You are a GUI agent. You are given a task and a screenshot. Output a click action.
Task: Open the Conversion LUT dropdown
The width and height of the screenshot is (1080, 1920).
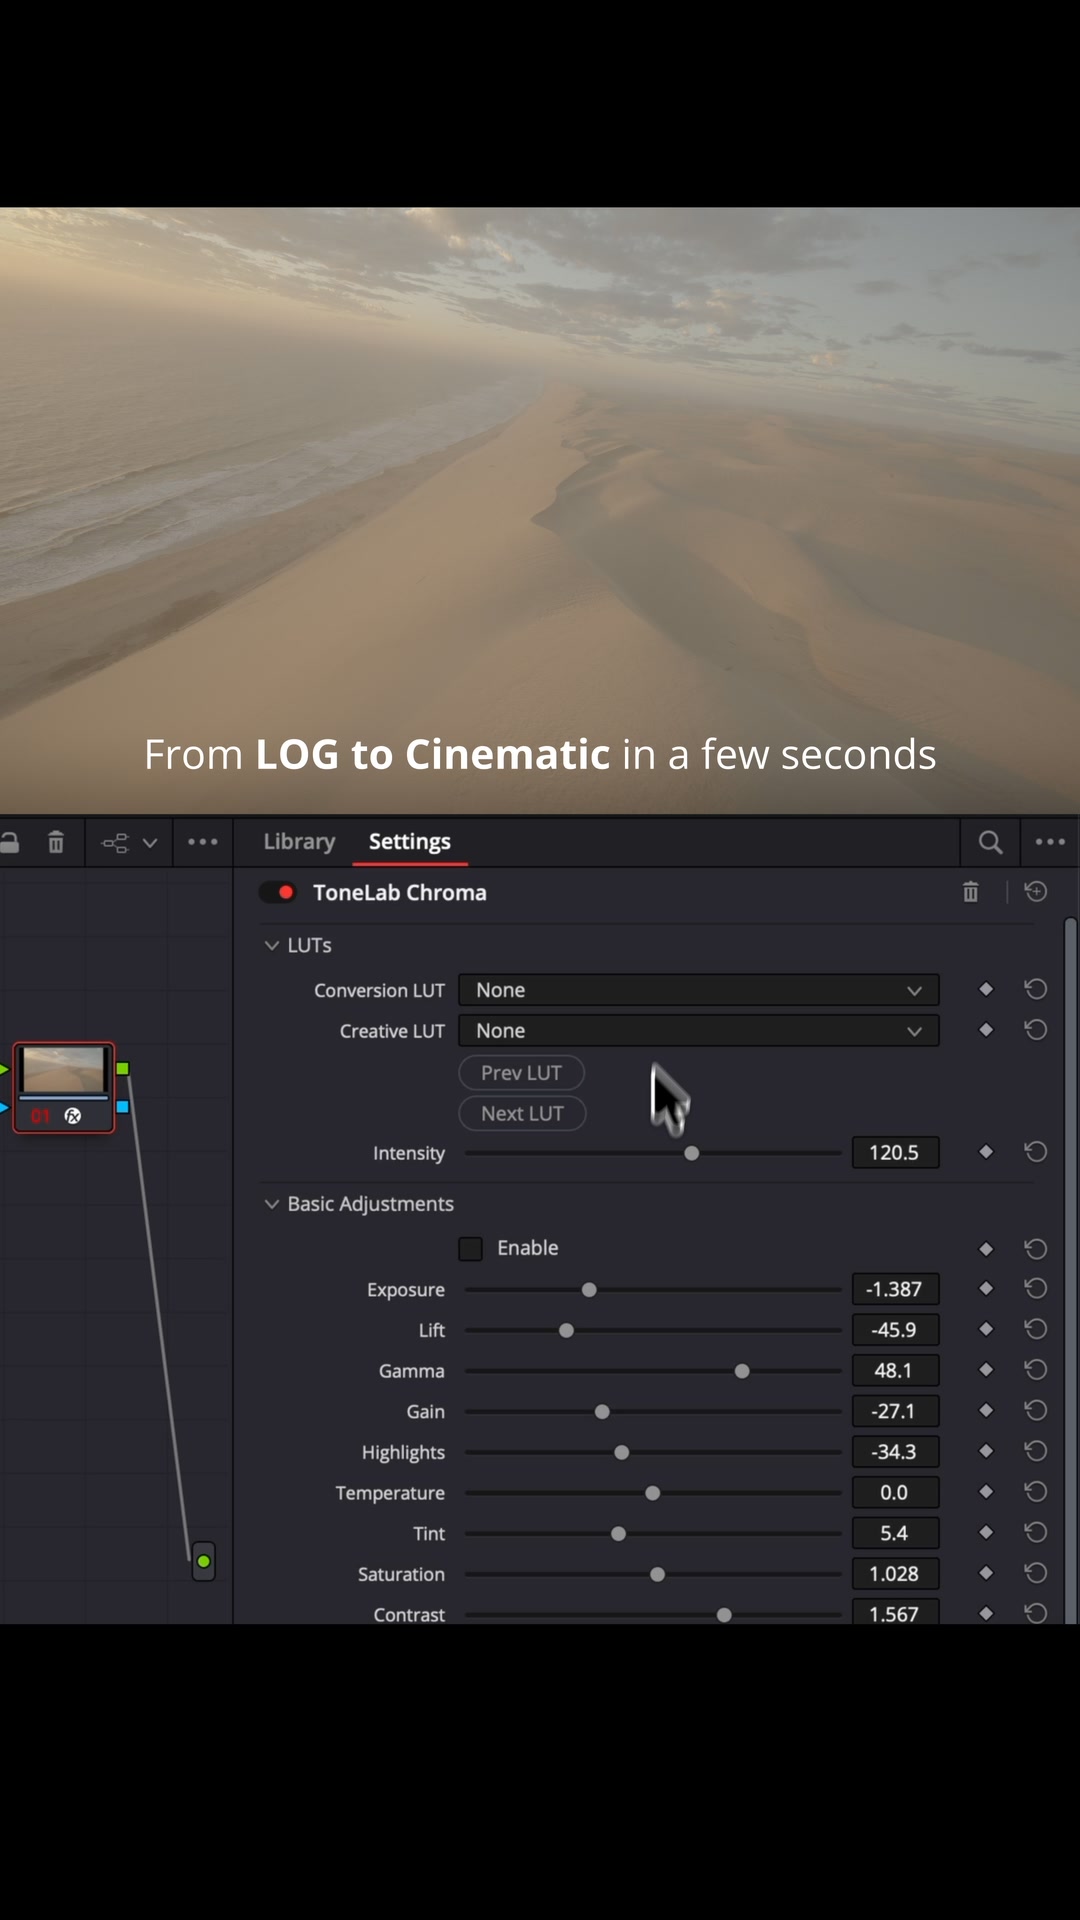pyautogui.click(x=699, y=990)
